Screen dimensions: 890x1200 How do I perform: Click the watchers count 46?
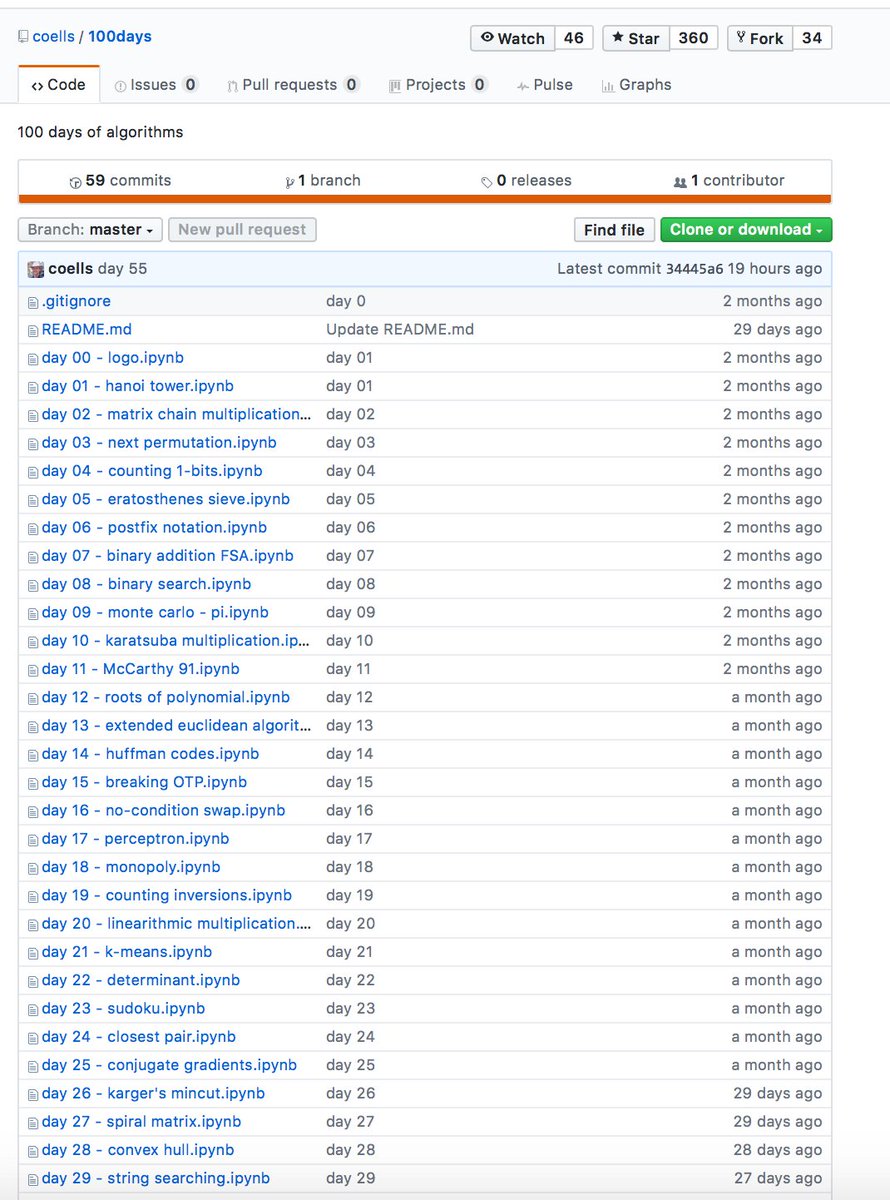574,38
